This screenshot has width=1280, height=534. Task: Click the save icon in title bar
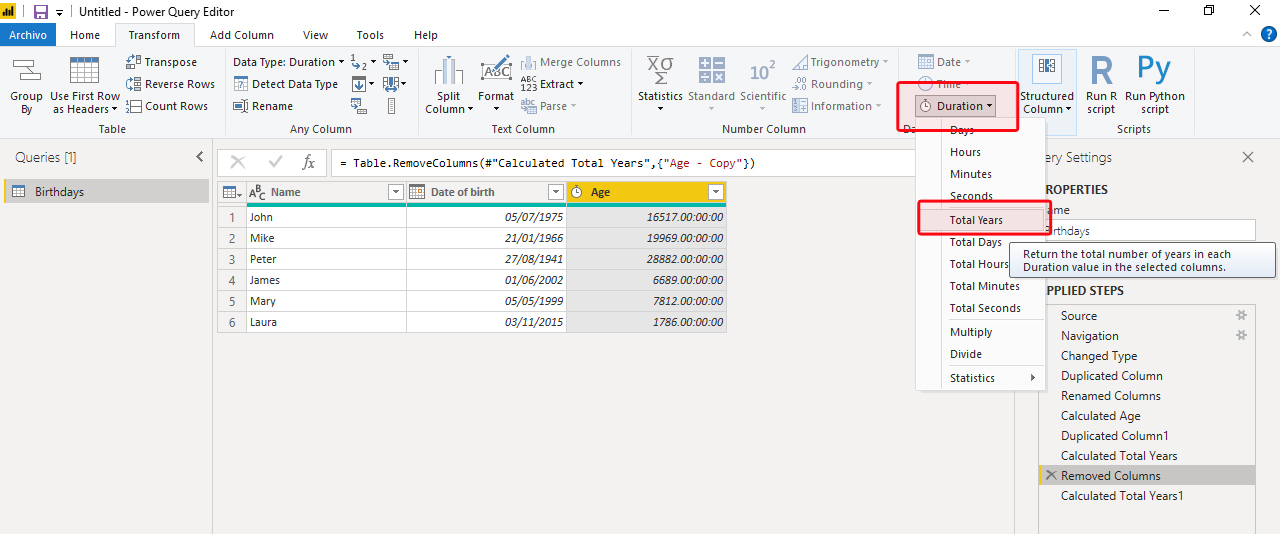click(x=41, y=12)
